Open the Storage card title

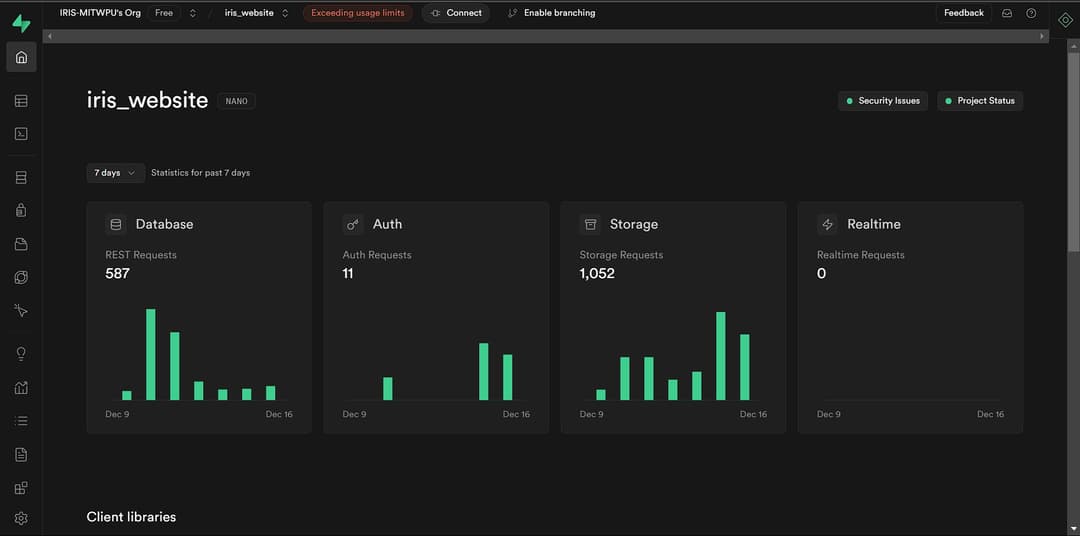(x=634, y=224)
